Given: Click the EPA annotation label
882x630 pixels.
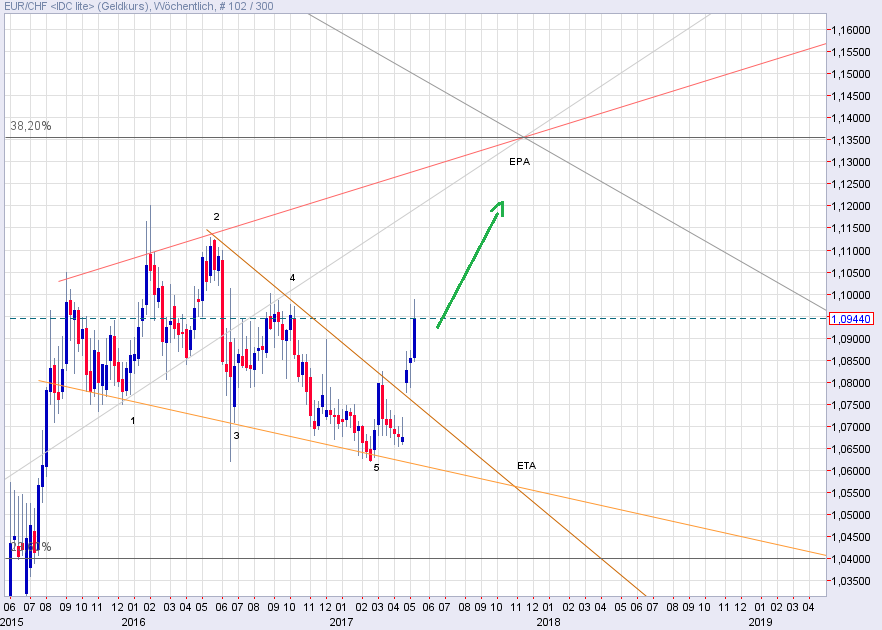Looking at the screenshot, I should tap(519, 161).
